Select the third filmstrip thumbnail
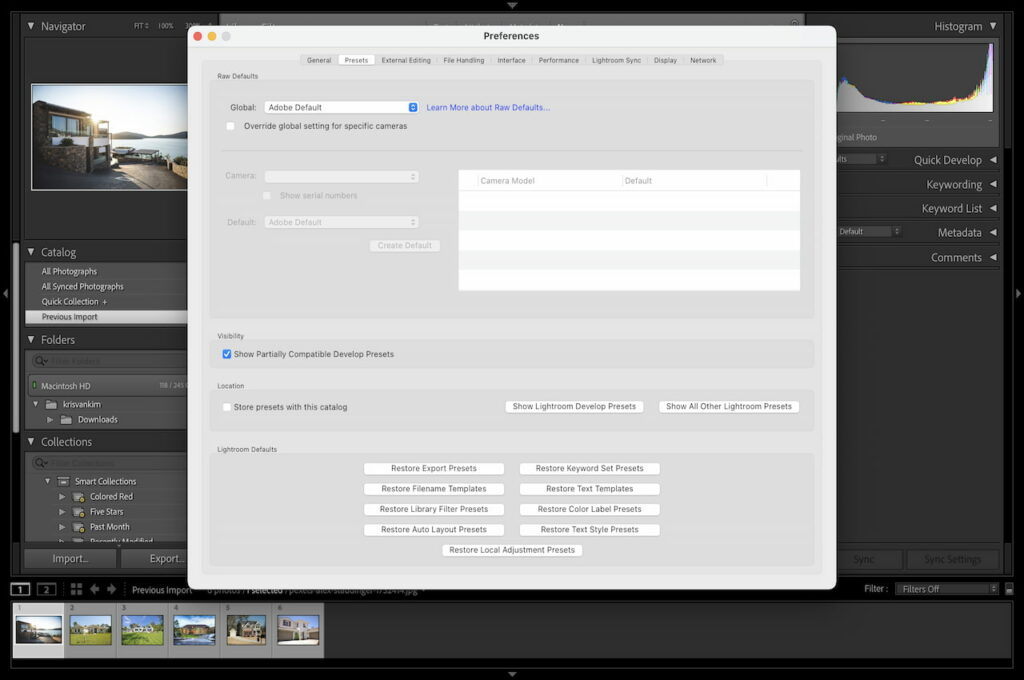1024x680 pixels. 142,629
